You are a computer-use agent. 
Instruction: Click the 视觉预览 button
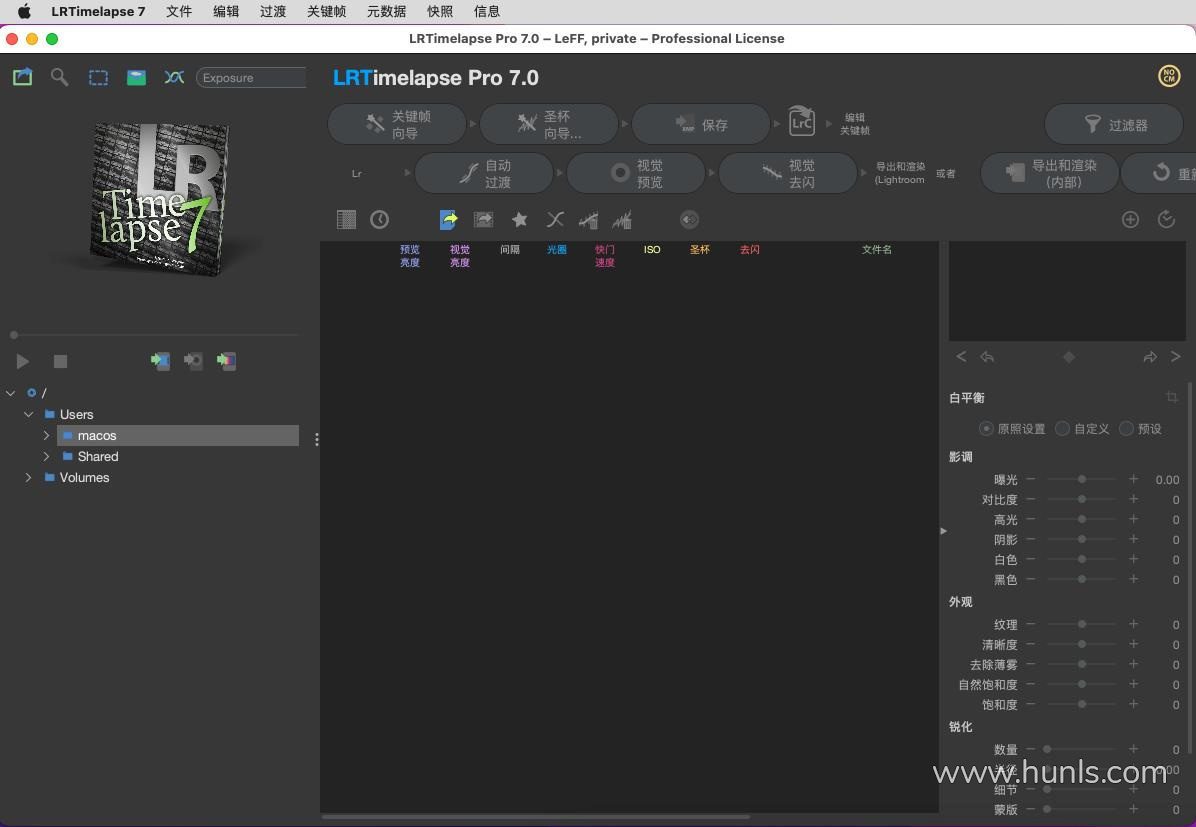click(635, 173)
